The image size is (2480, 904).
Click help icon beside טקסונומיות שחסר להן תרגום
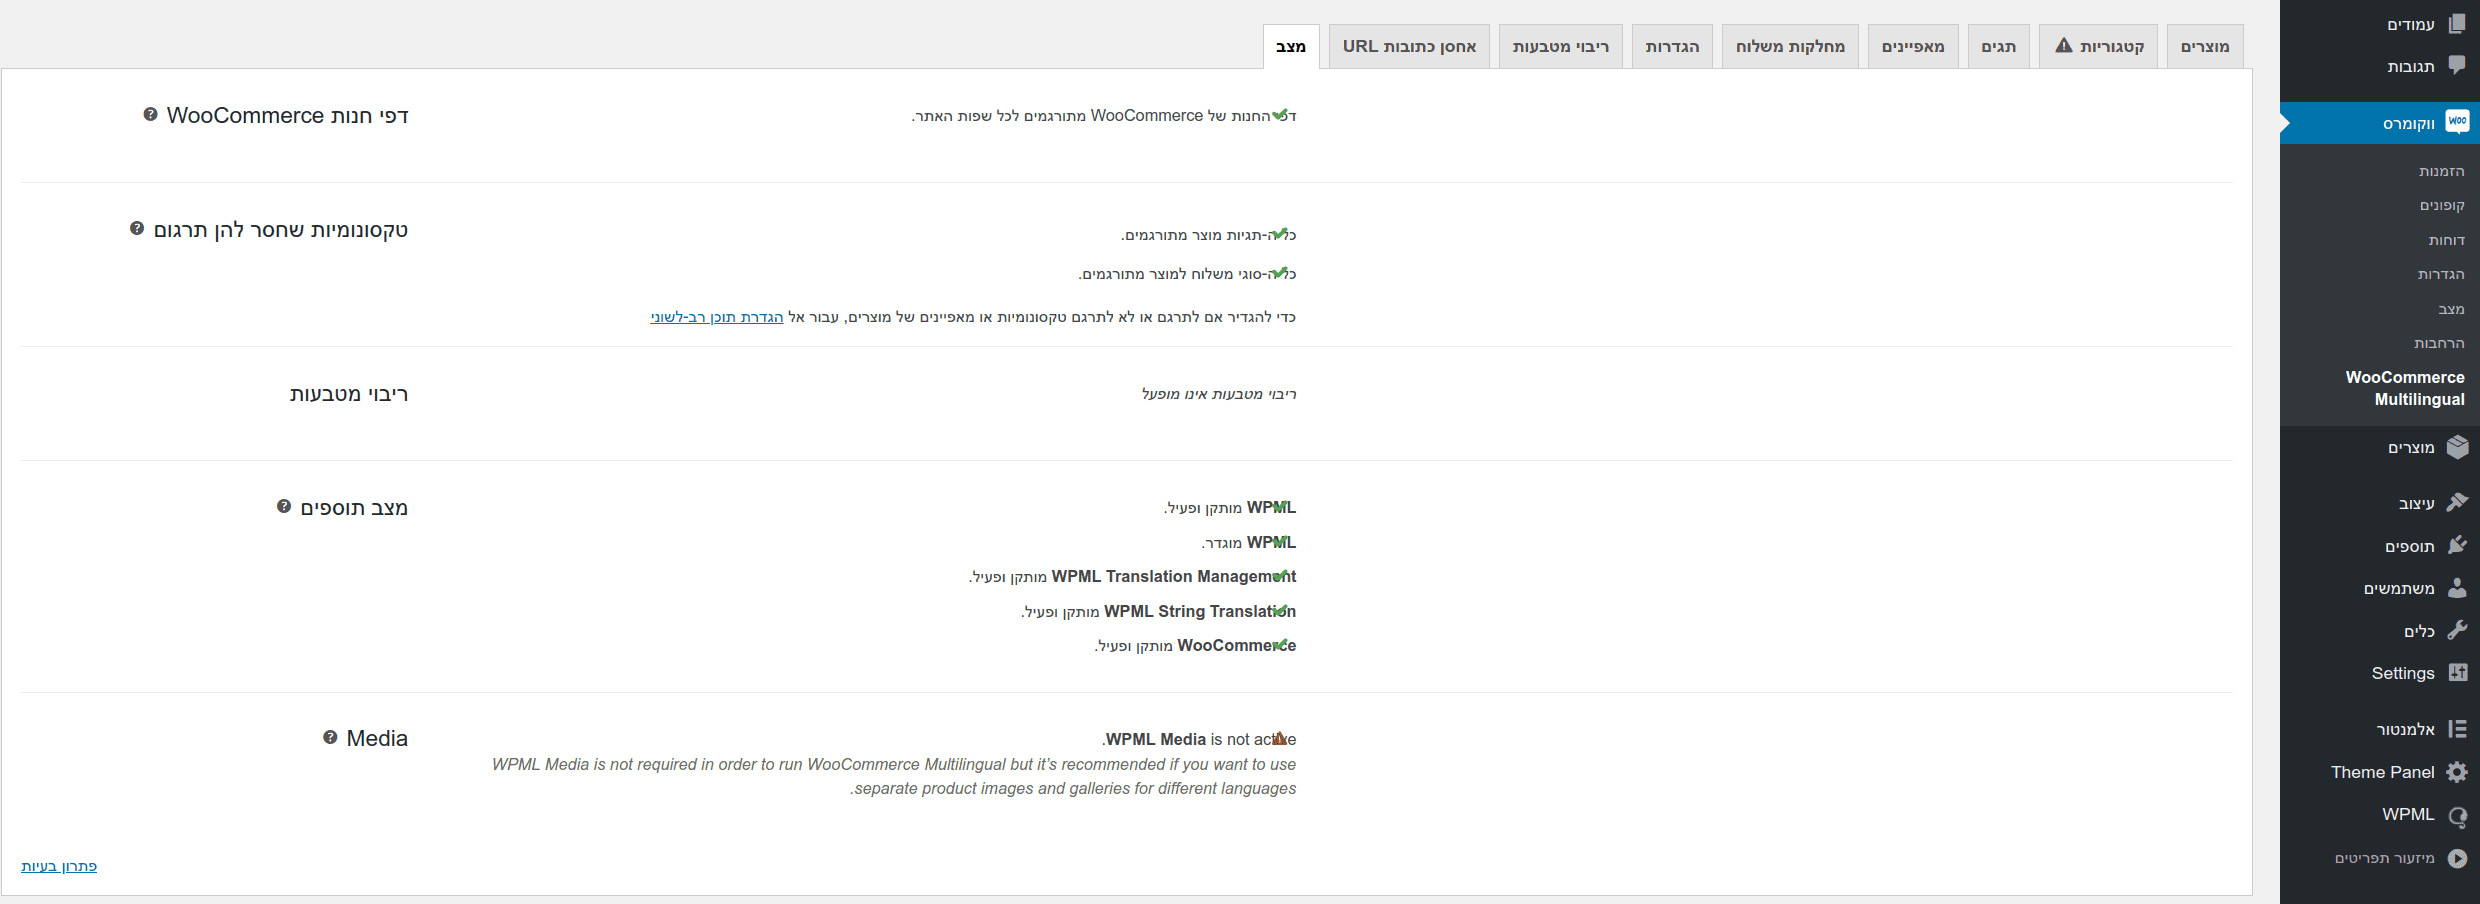click(x=137, y=228)
